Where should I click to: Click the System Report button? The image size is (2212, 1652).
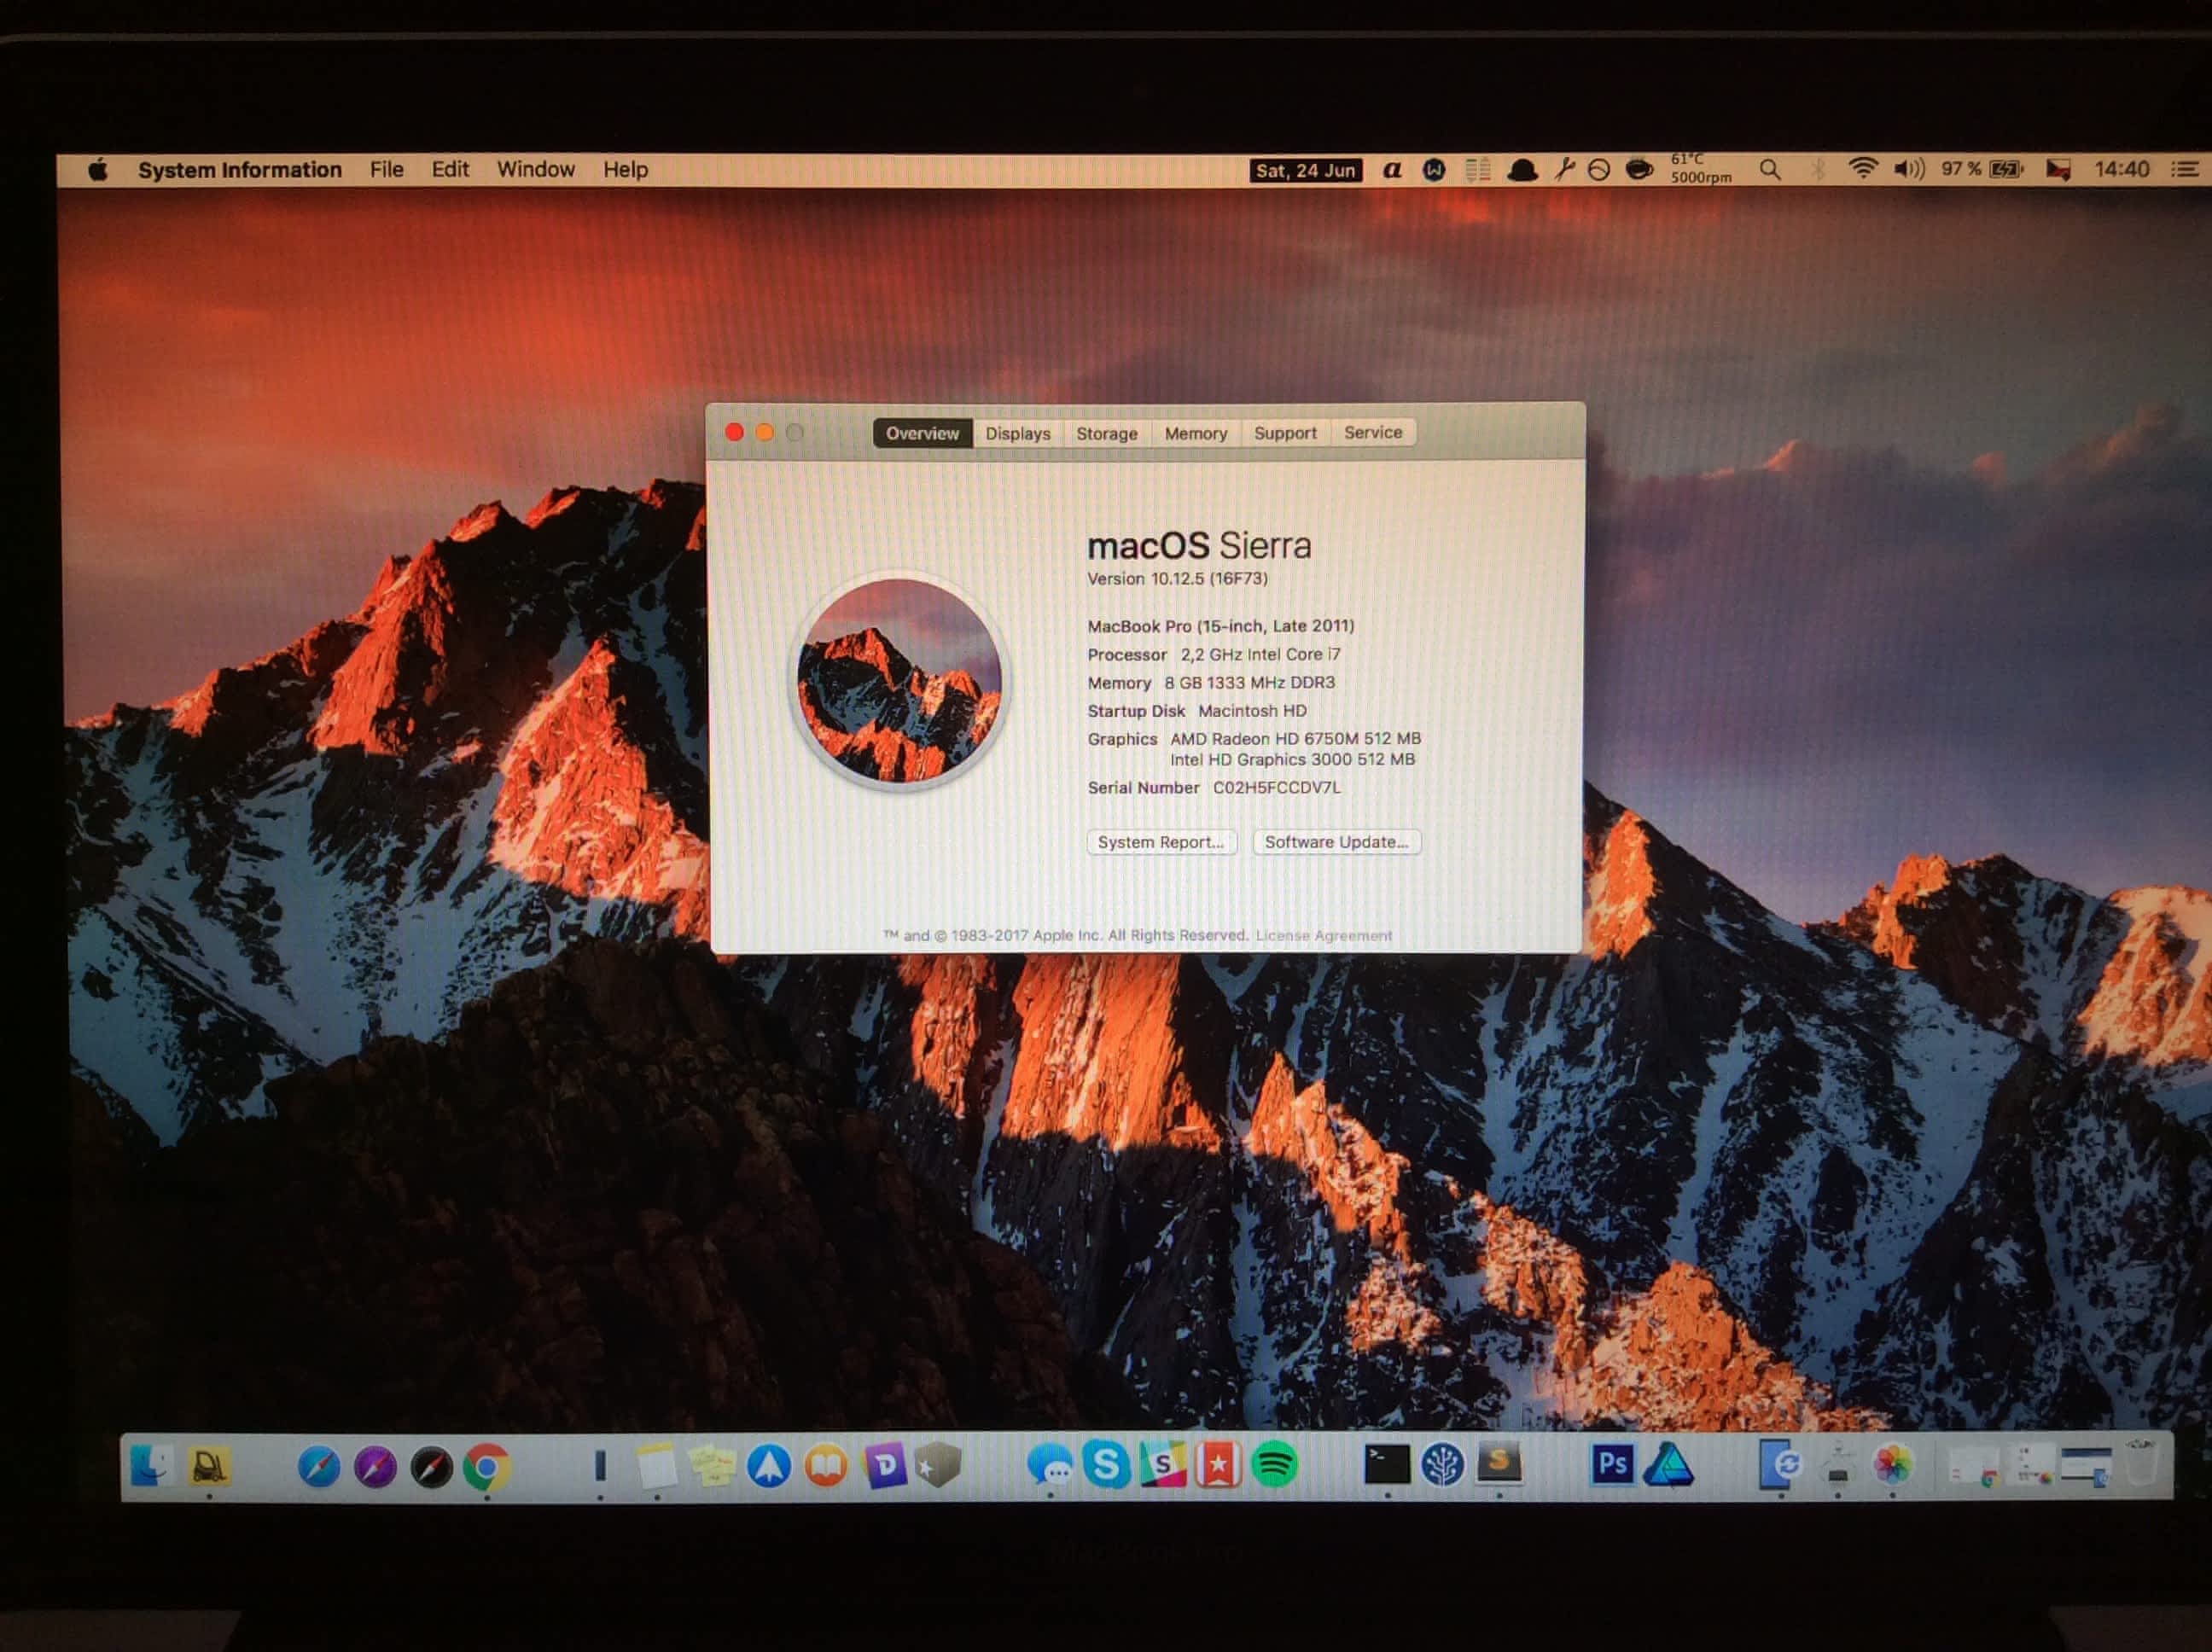1160,842
